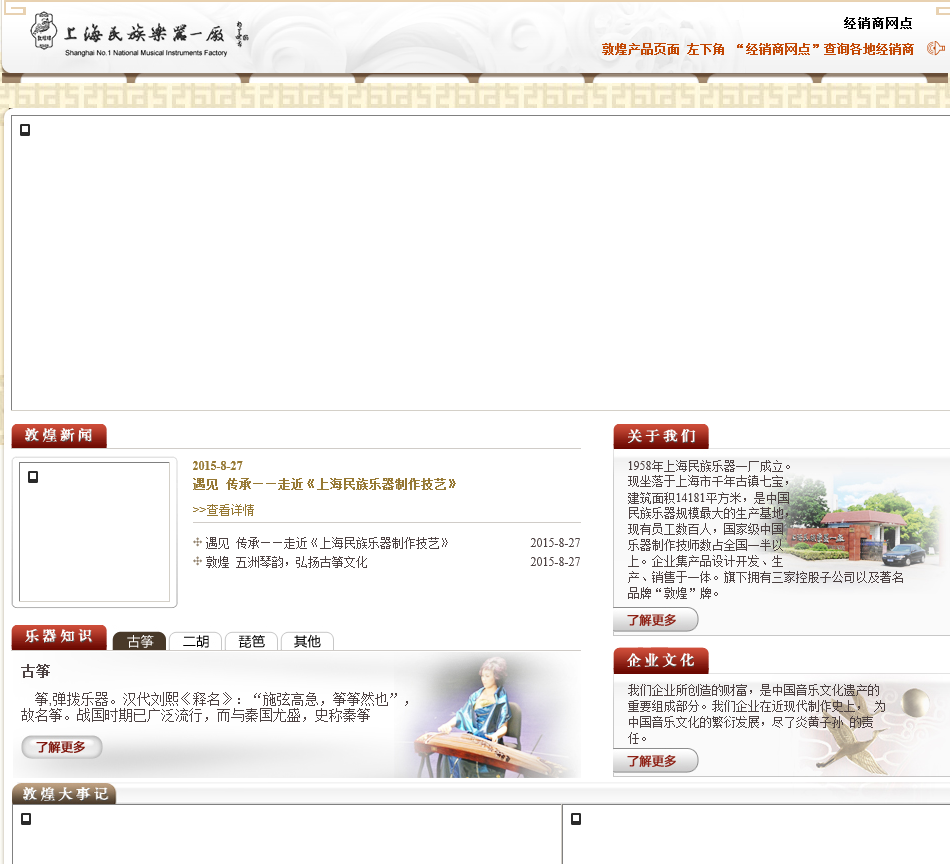Switch to the 二胡 tab
Image resolution: width=950 pixels, height=864 pixels.
coord(195,641)
